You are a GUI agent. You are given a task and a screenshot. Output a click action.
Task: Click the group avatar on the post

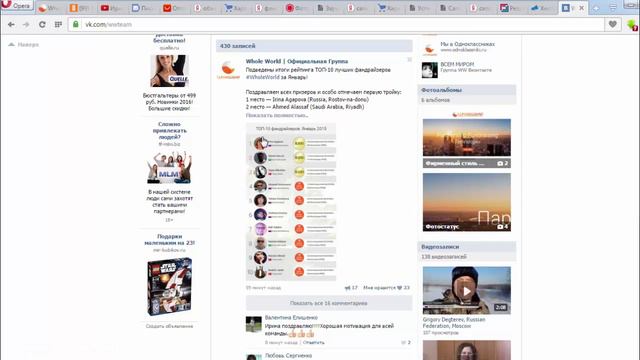click(x=228, y=69)
